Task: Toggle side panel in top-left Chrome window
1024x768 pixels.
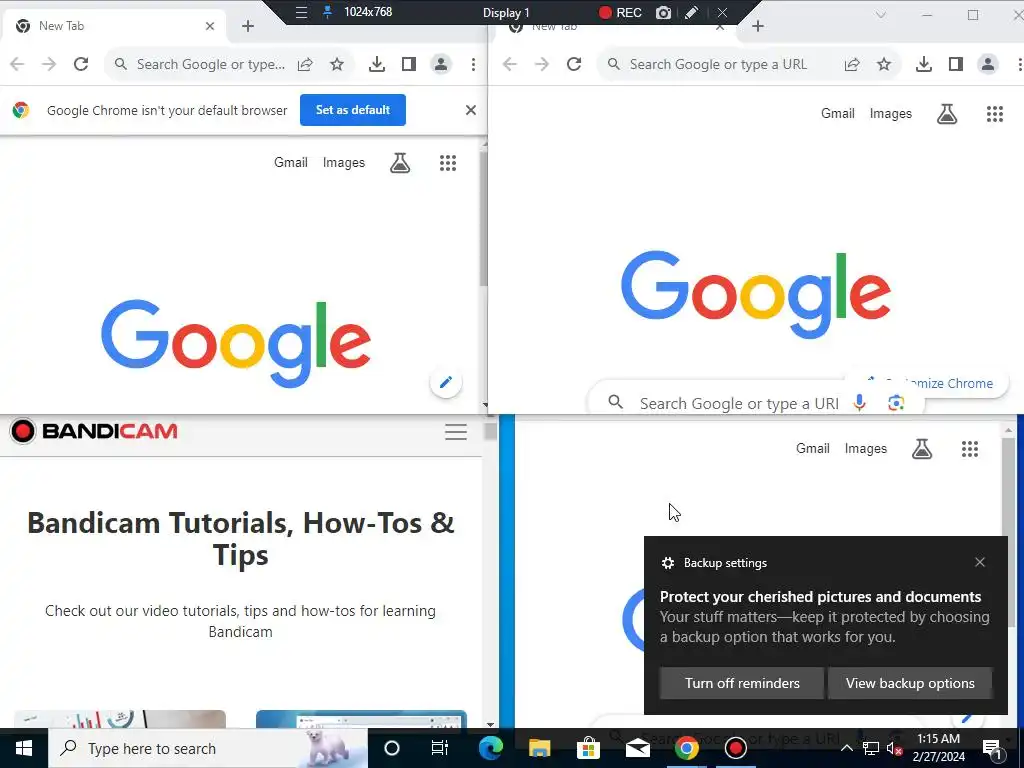Action: [x=409, y=64]
